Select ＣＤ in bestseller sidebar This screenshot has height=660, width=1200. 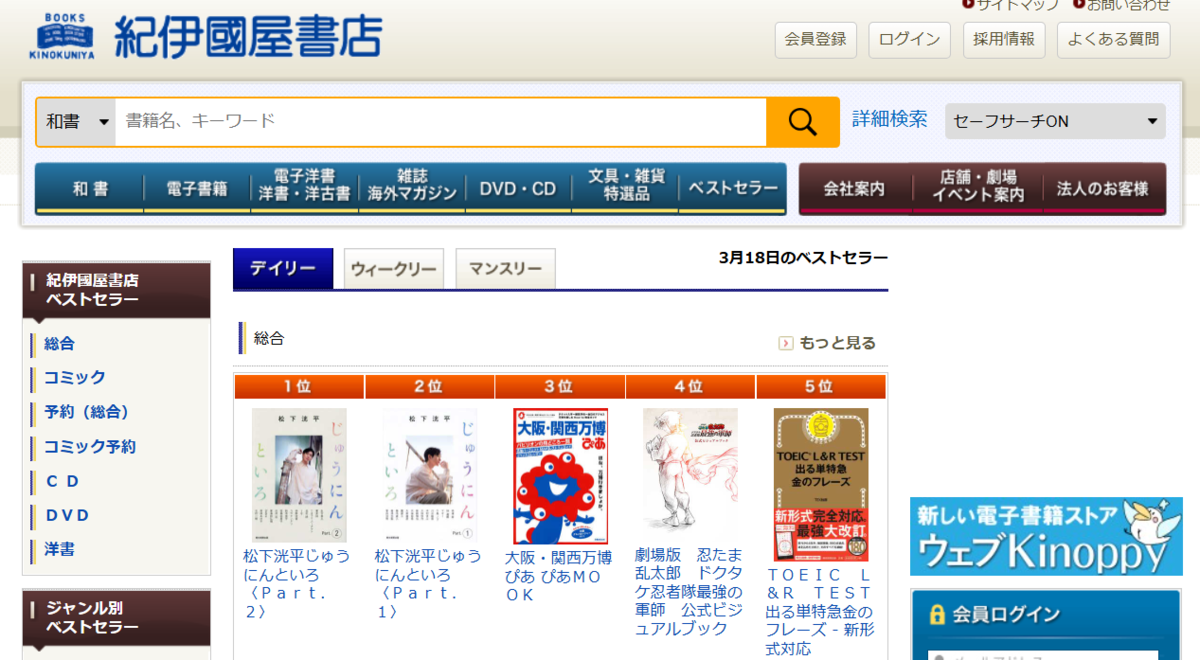click(x=62, y=481)
